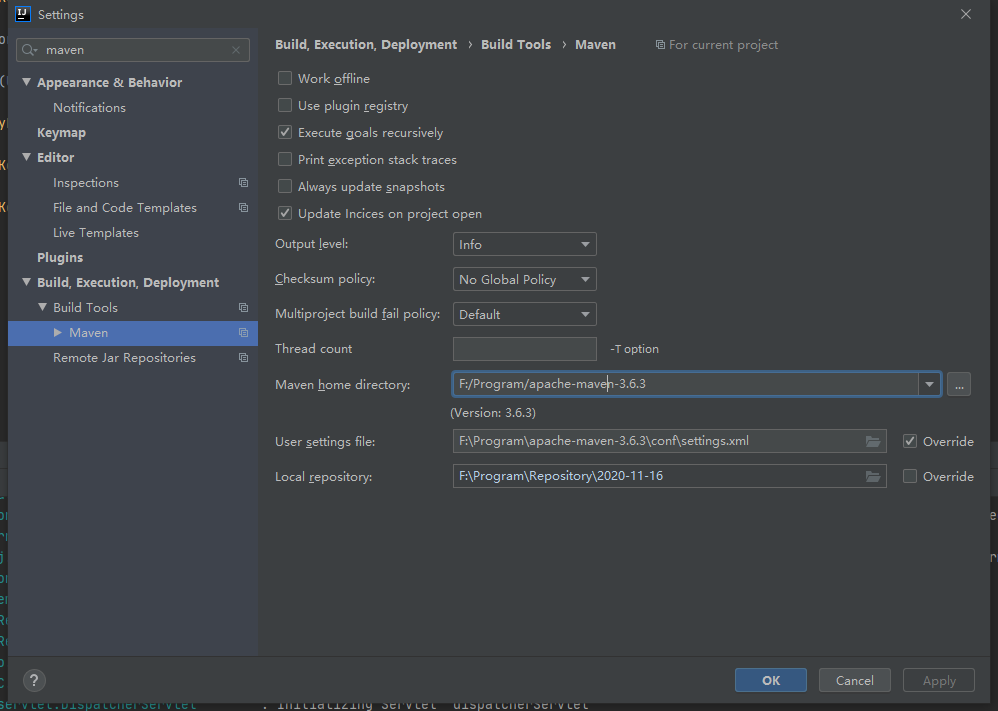Click Build Tools in the breadcrumb

click(515, 45)
